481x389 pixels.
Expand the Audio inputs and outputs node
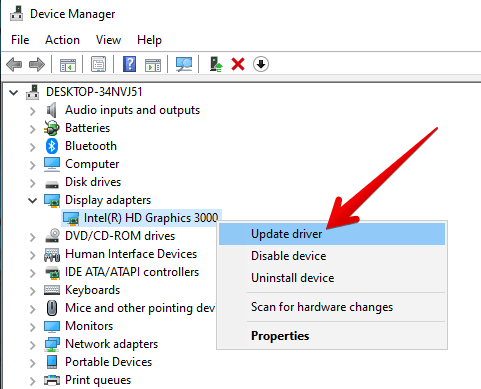(x=32, y=111)
